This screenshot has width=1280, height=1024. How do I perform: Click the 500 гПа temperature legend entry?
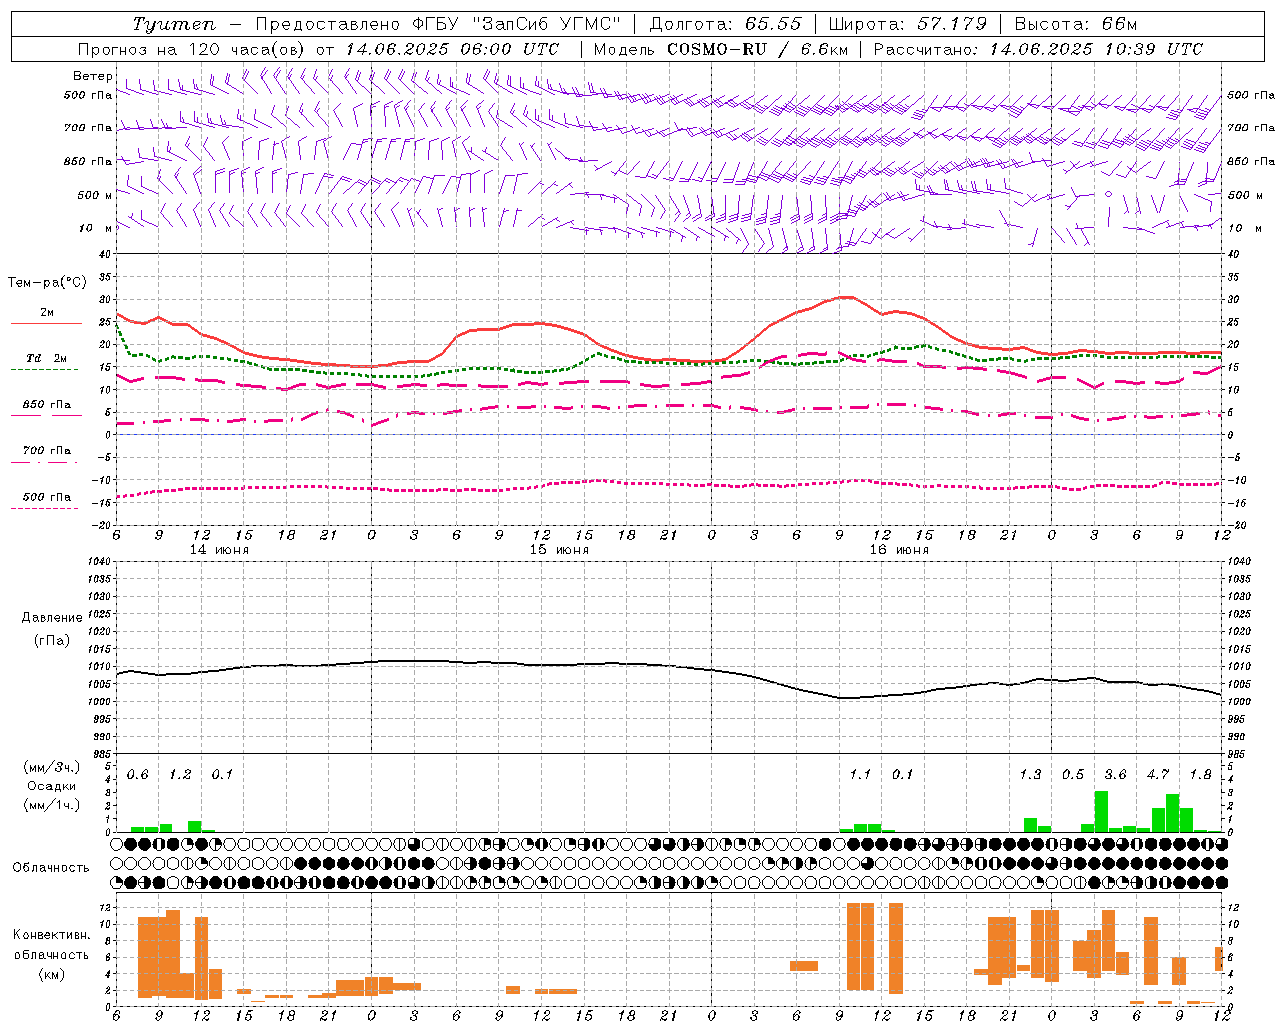47,496
